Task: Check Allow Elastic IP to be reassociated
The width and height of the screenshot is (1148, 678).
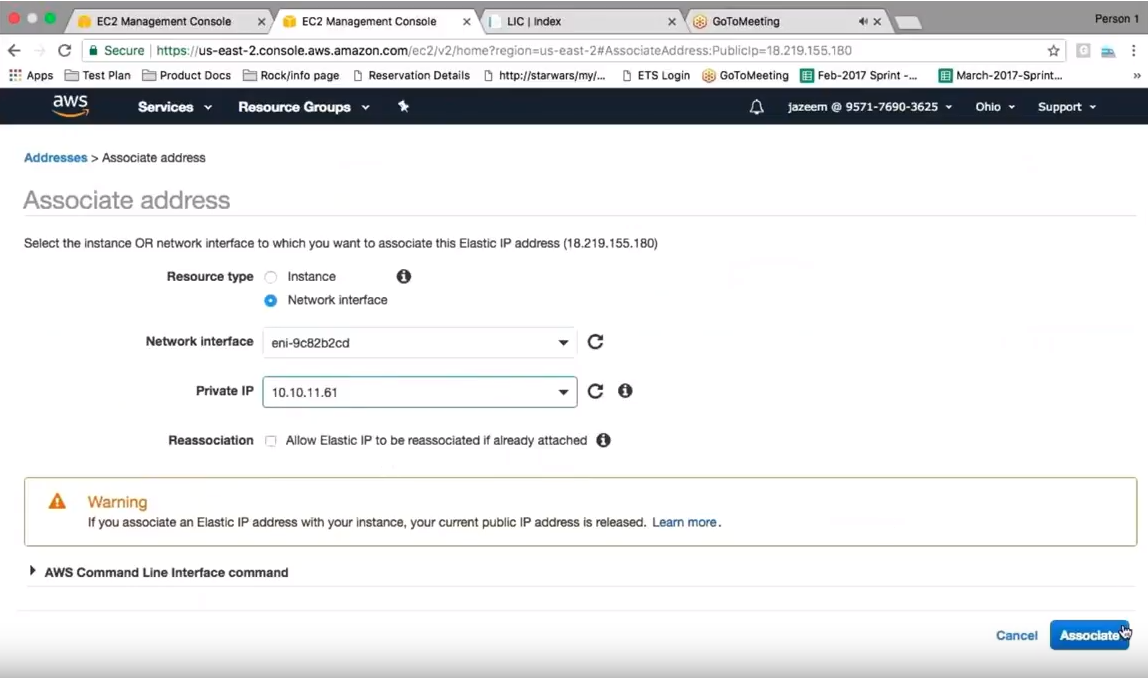Action: click(271, 441)
